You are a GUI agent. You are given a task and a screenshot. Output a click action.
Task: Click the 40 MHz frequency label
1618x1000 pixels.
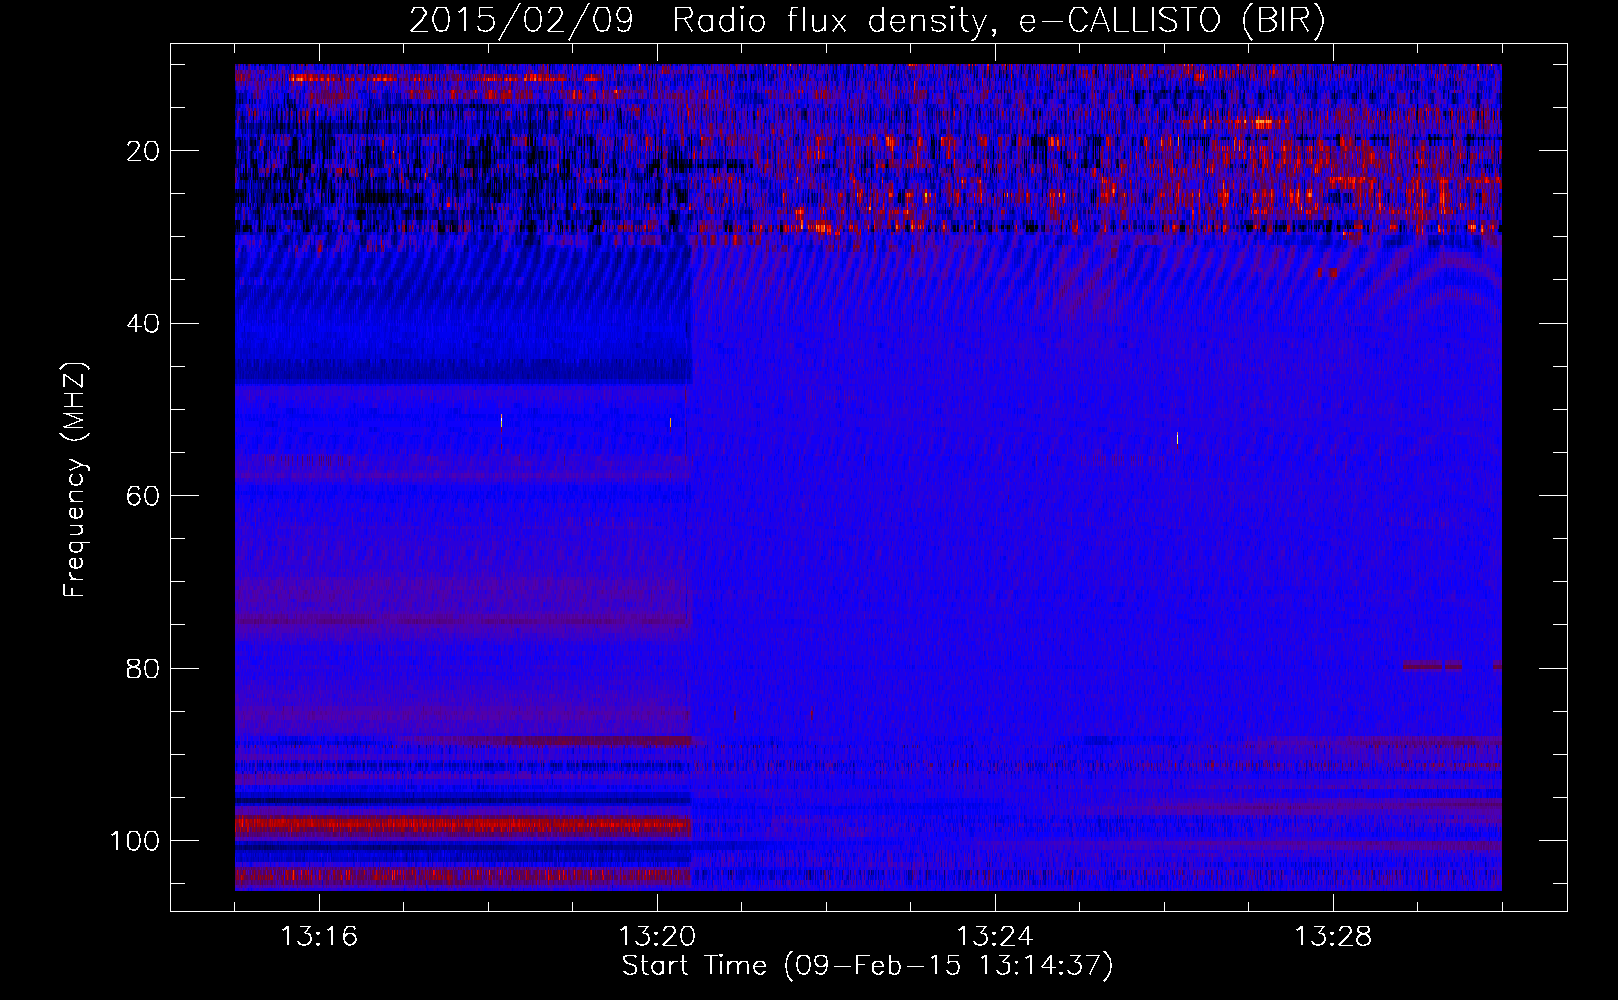(x=144, y=324)
